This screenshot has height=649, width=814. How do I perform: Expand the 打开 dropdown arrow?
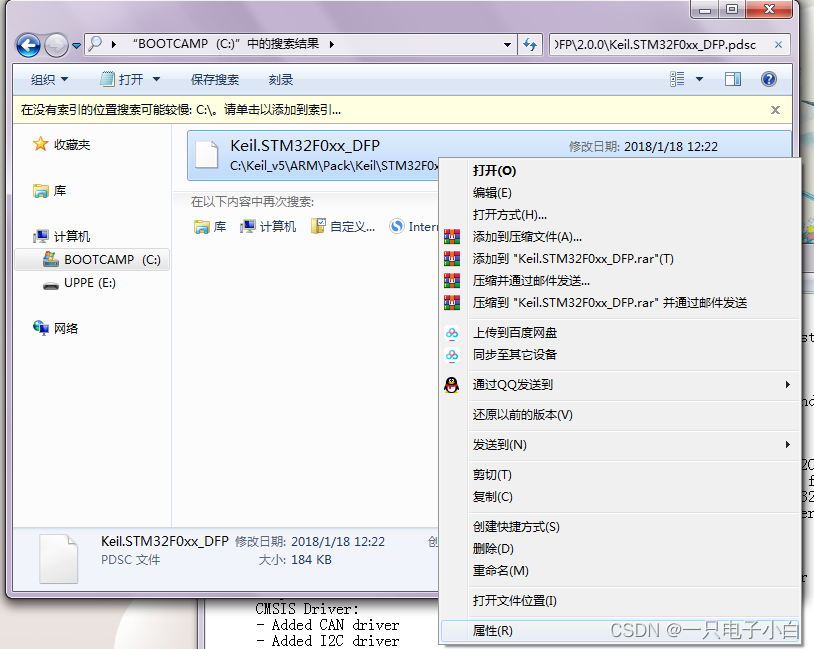click(x=156, y=79)
